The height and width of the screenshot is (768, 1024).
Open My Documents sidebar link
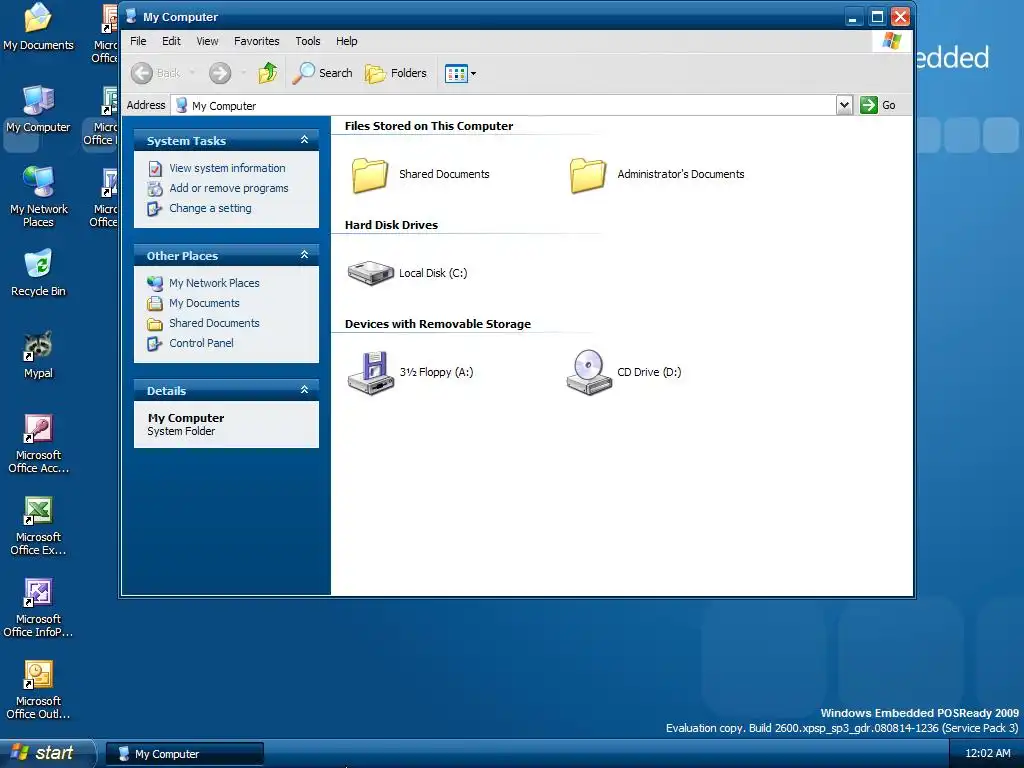click(204, 303)
